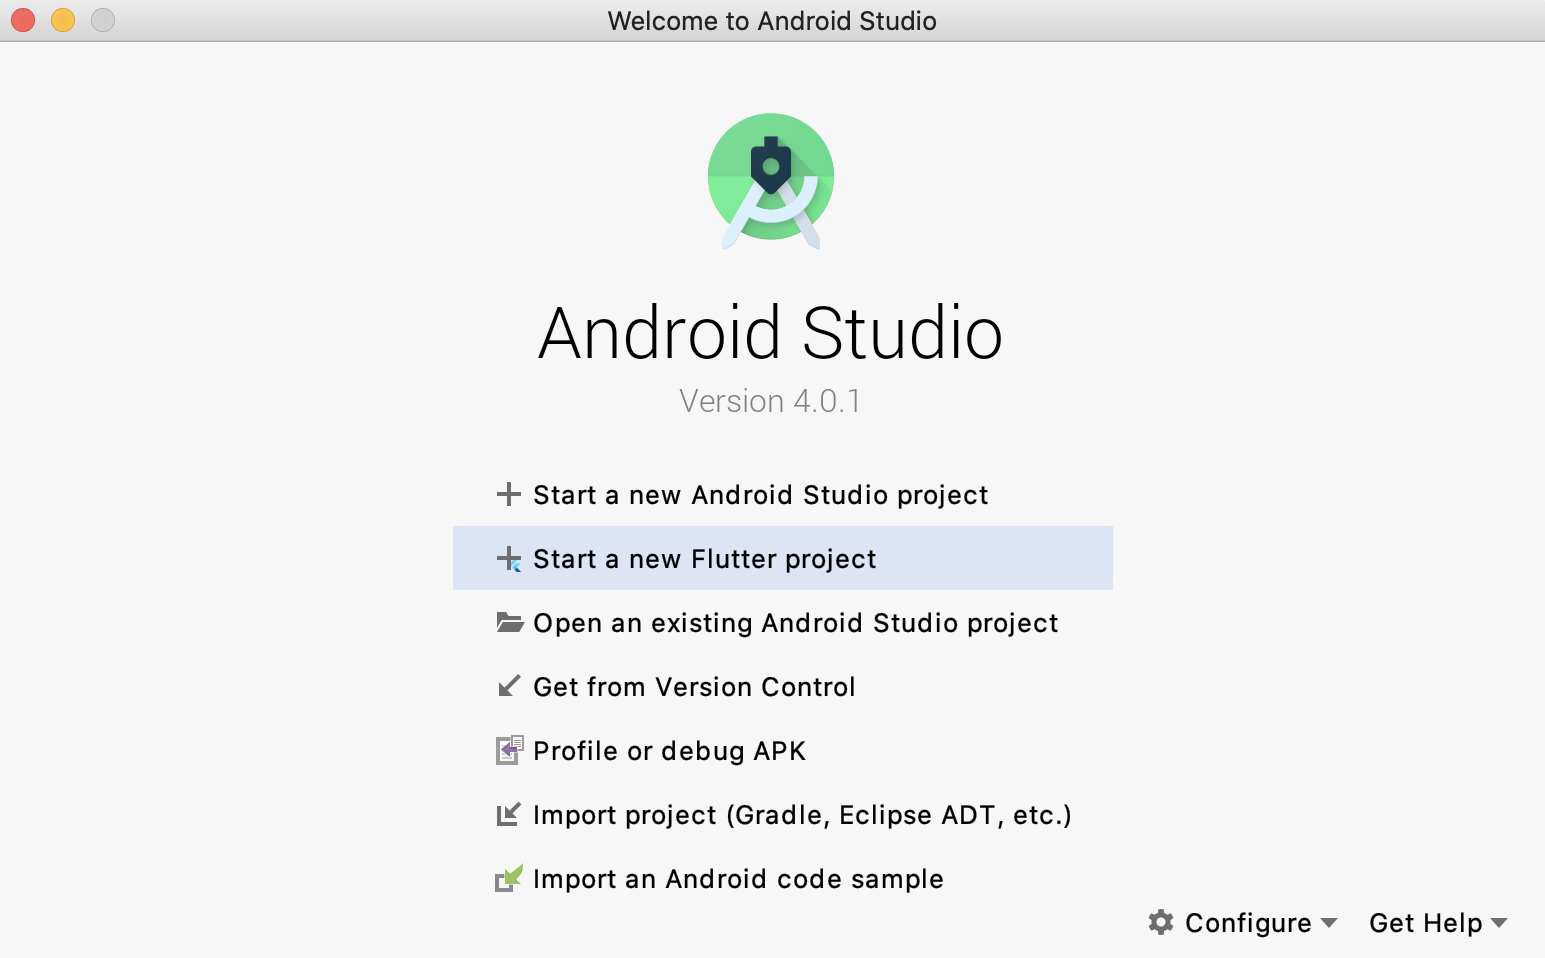Expand the Get Help dropdown arrow
The height and width of the screenshot is (958, 1545).
point(1499,923)
